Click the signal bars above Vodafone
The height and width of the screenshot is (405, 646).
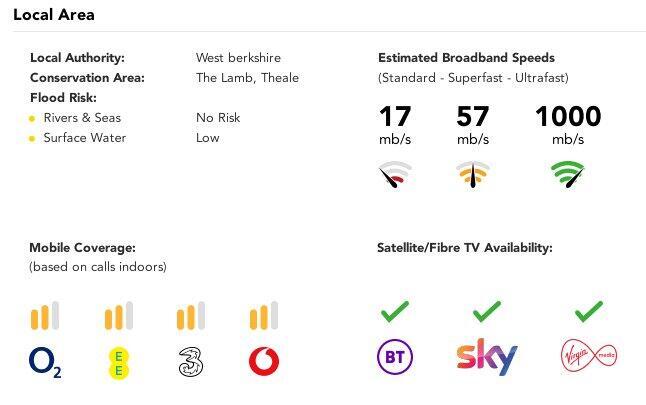[264, 316]
